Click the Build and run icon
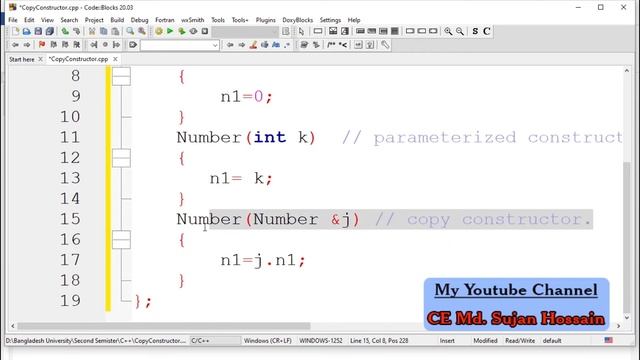640x360 pixels. click(x=182, y=31)
